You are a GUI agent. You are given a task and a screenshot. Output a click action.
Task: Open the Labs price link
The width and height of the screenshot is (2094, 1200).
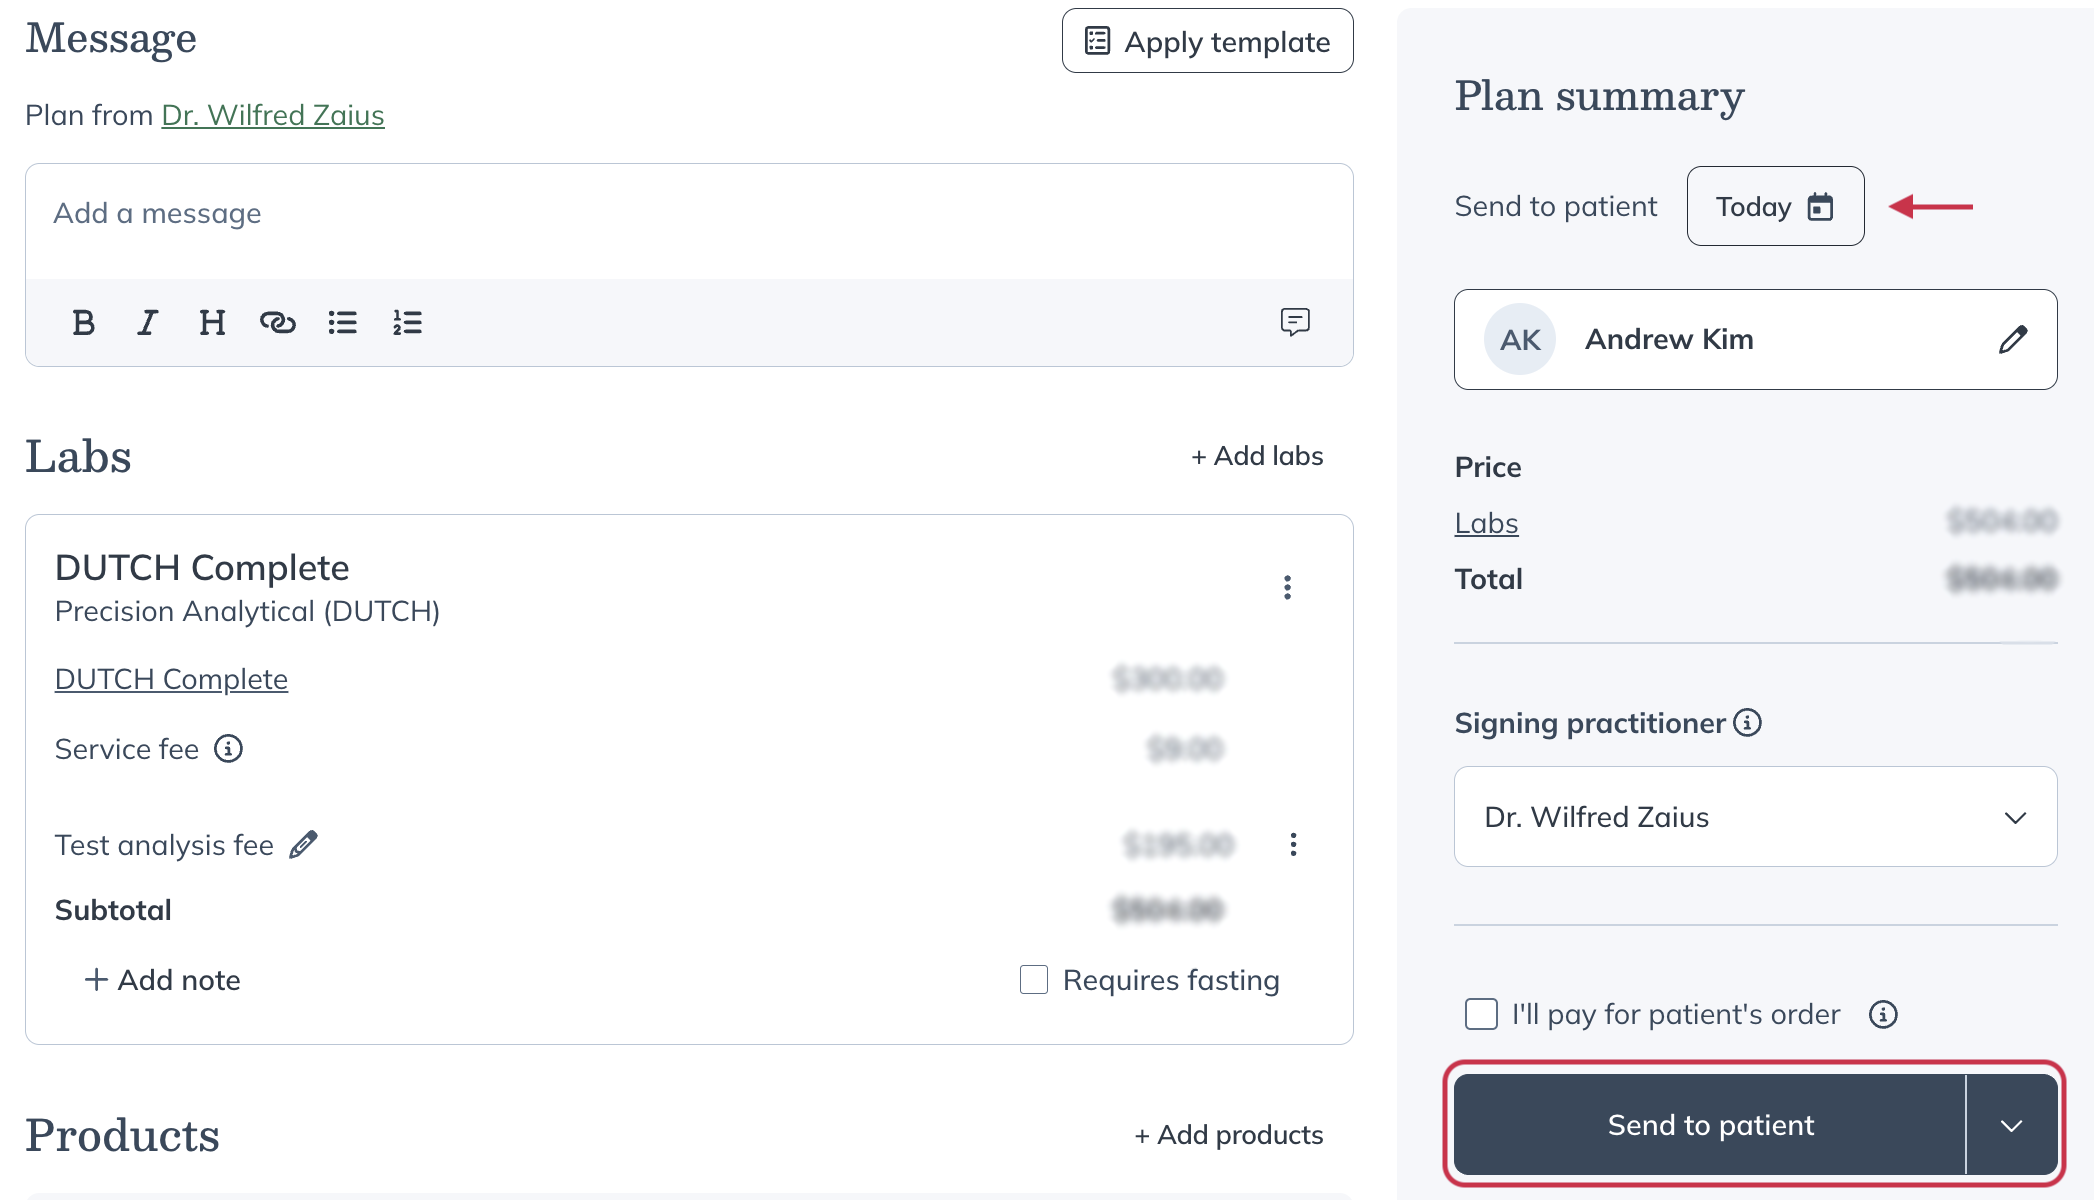coord(1486,523)
